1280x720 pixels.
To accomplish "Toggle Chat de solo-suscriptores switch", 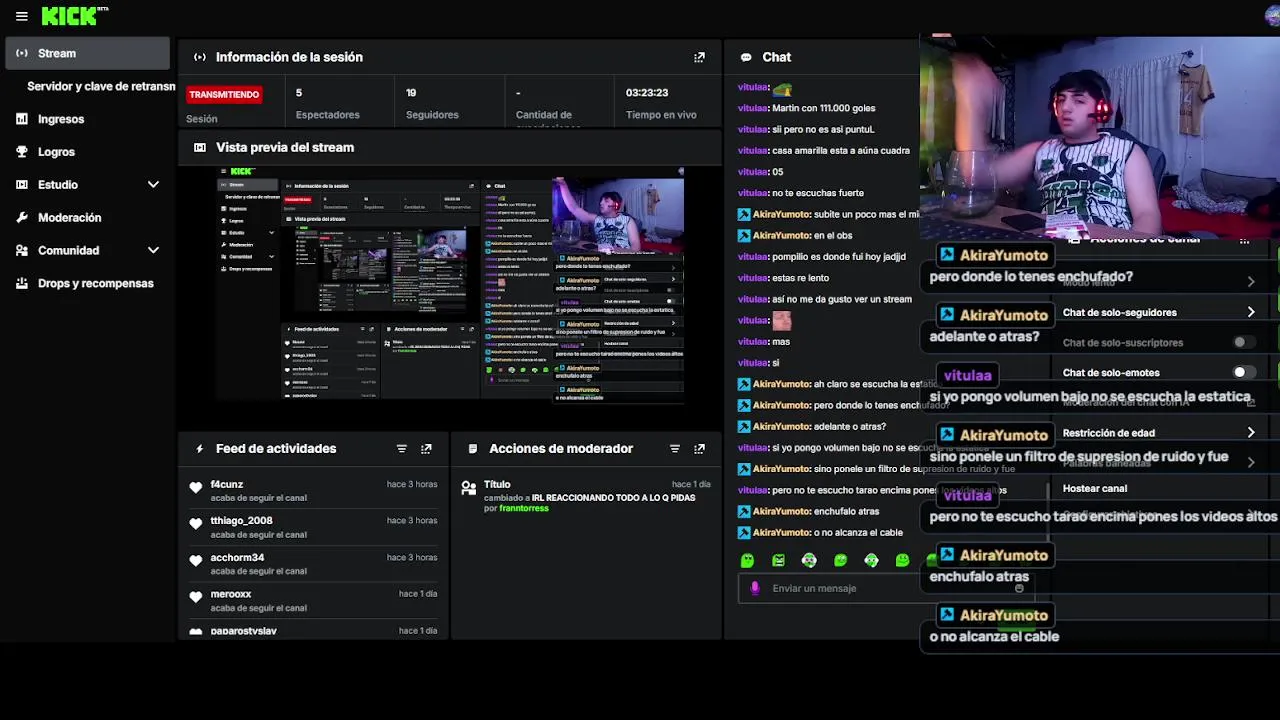I will point(1242,342).
